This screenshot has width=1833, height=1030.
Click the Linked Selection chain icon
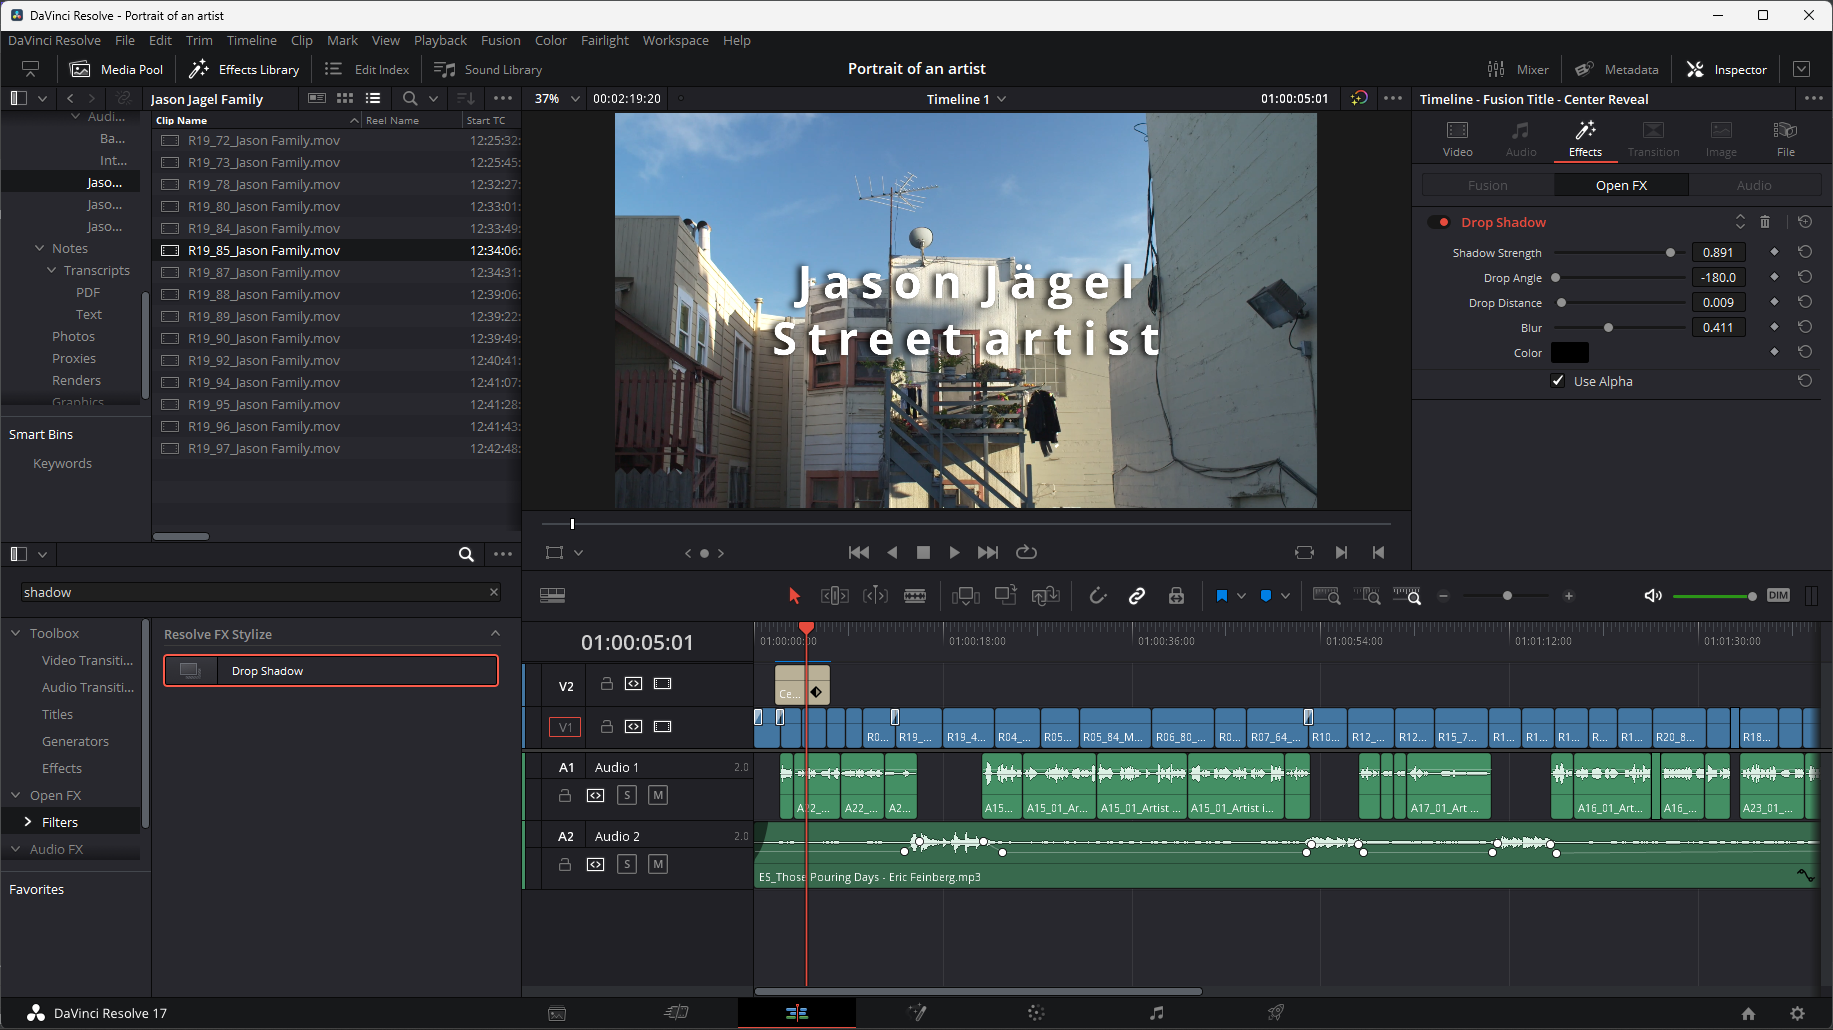[x=1137, y=596]
